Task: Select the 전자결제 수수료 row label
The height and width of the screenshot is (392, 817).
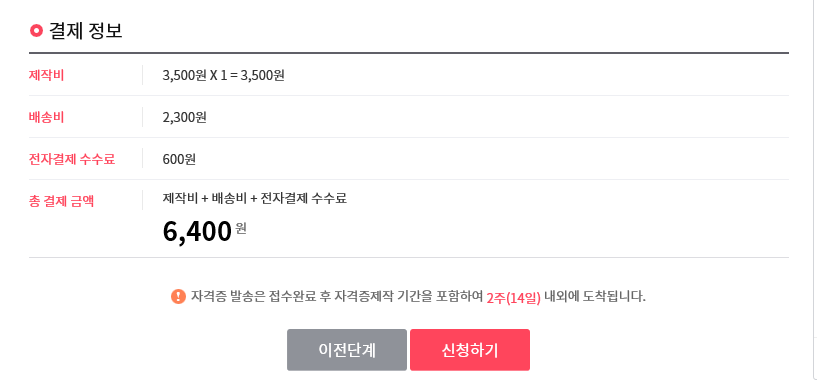Action: tap(72, 159)
